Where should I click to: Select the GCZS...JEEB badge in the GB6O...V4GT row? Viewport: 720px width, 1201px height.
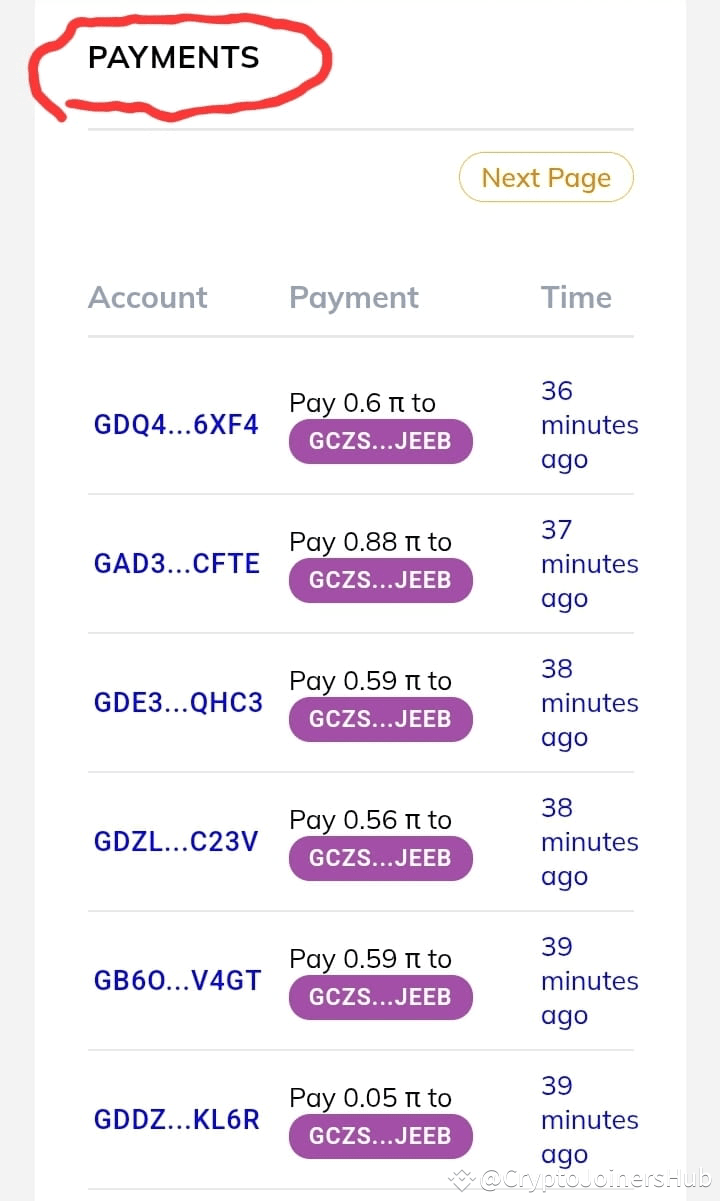[380, 997]
